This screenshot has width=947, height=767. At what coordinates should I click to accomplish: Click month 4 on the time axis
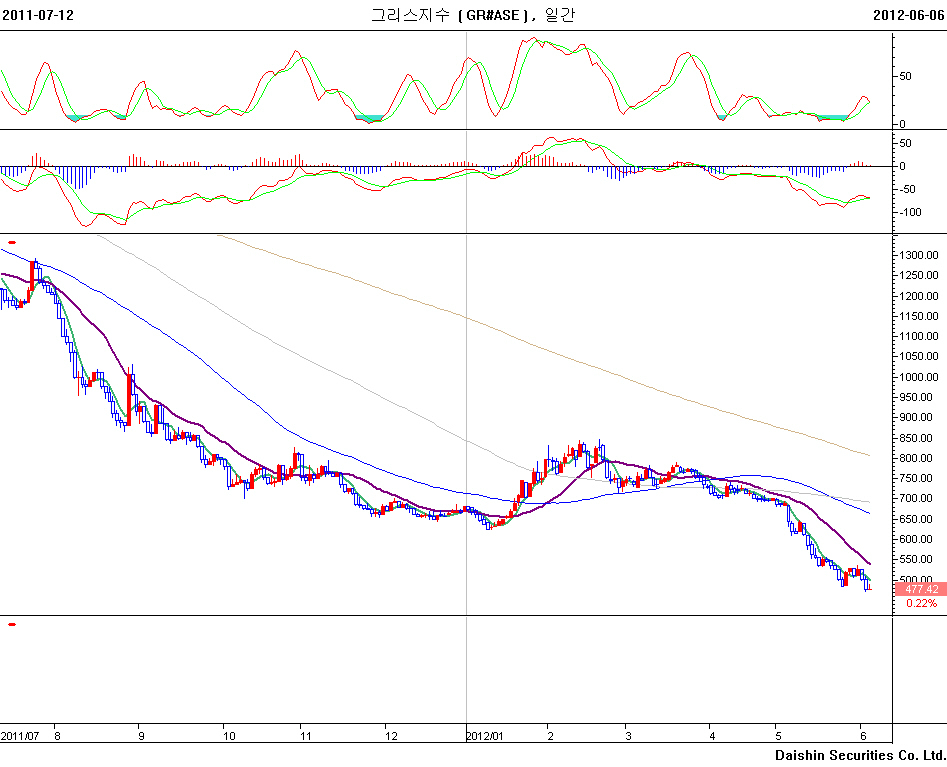pyautogui.click(x=710, y=735)
